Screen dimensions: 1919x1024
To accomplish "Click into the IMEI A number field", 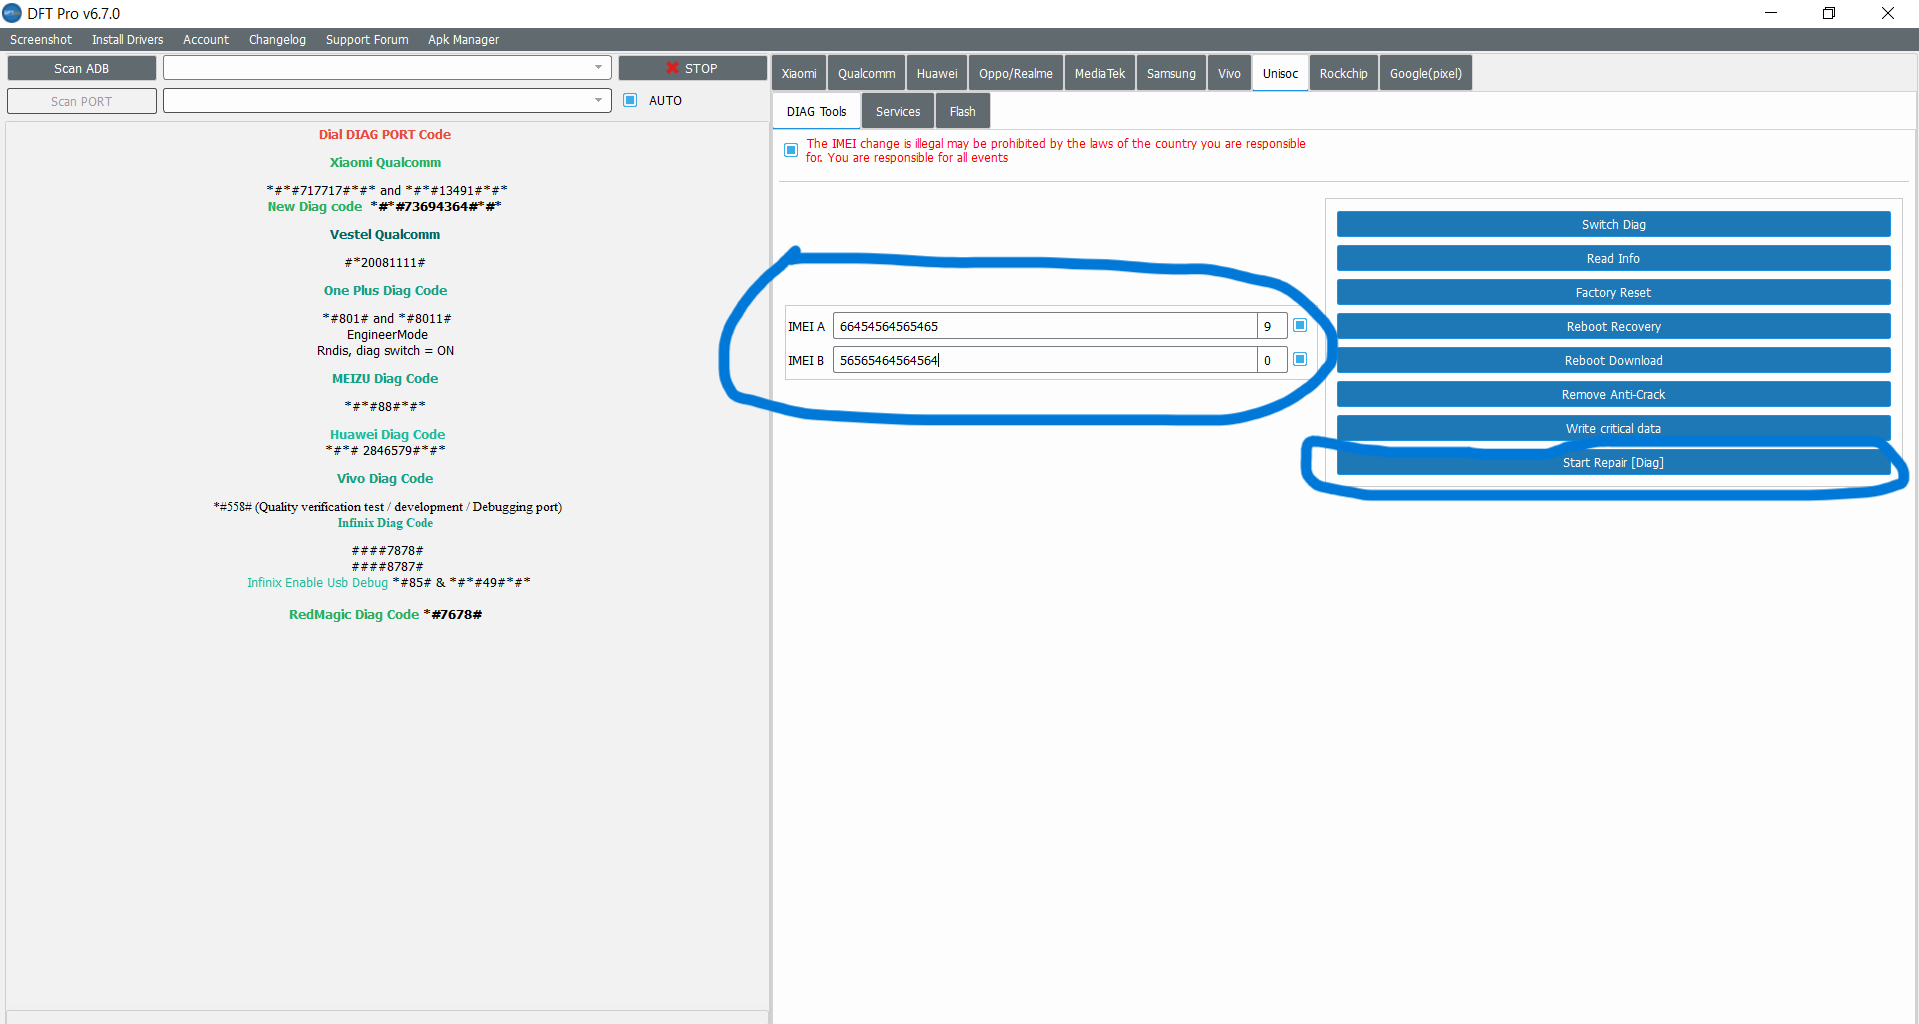I will tap(1044, 326).
